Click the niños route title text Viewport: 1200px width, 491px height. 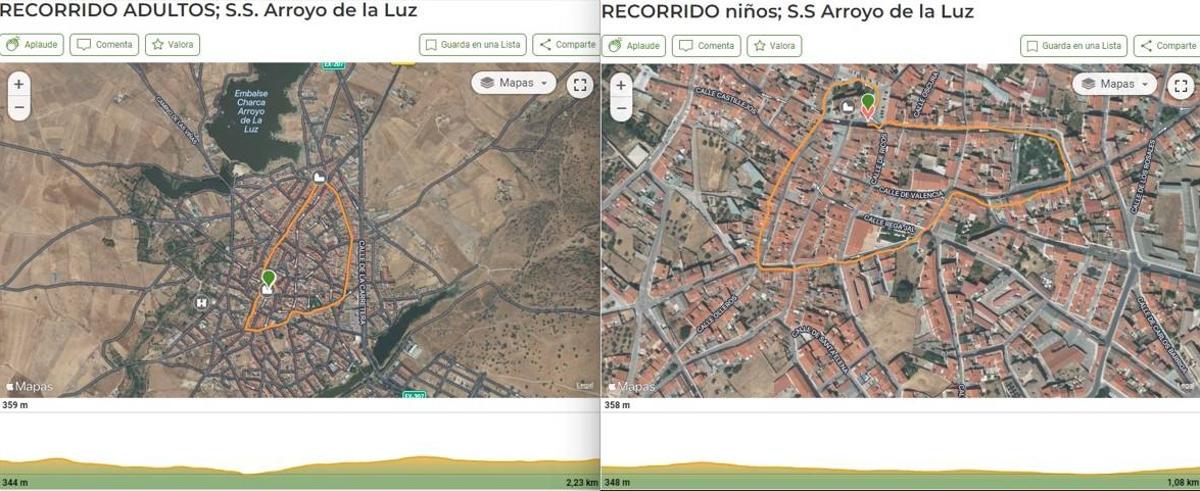788,12
